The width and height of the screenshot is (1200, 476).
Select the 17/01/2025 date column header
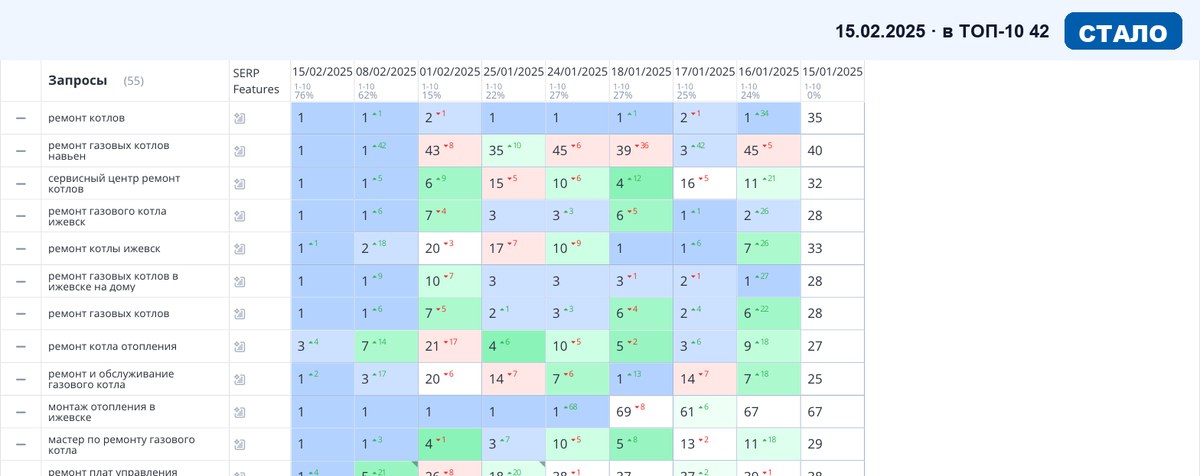tap(705, 72)
